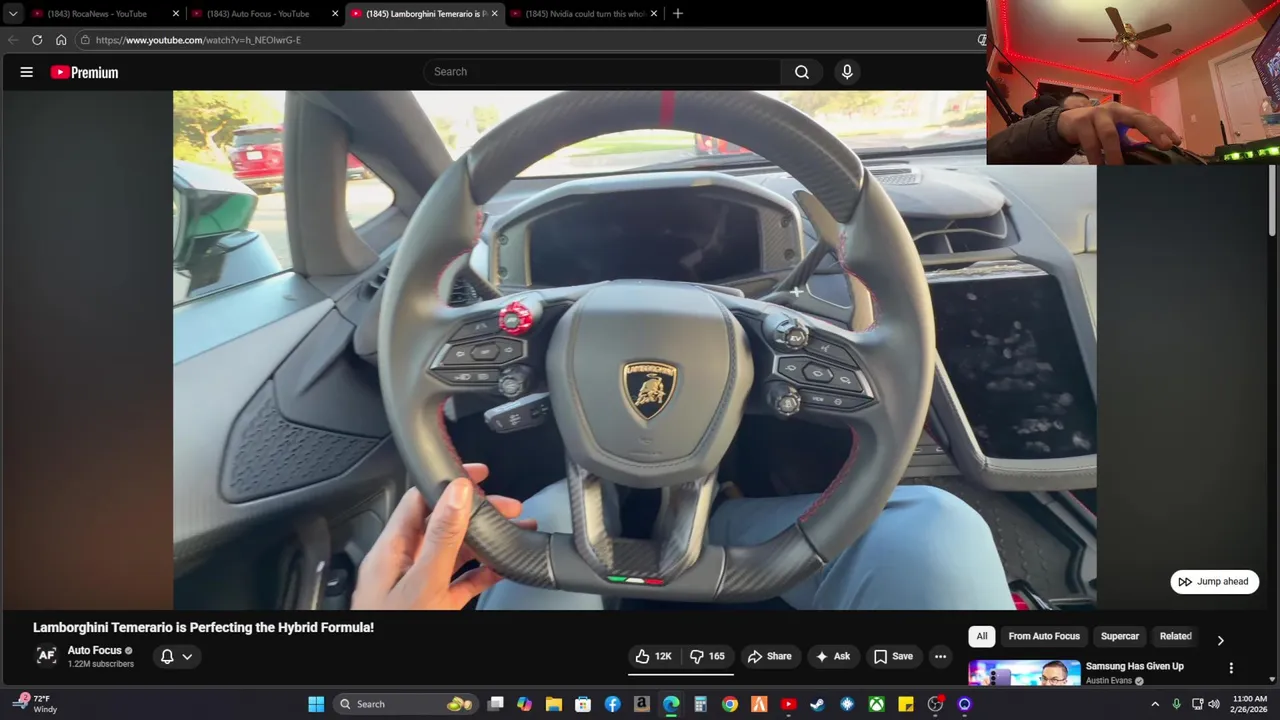Open File Explorer from the taskbar

(x=554, y=704)
